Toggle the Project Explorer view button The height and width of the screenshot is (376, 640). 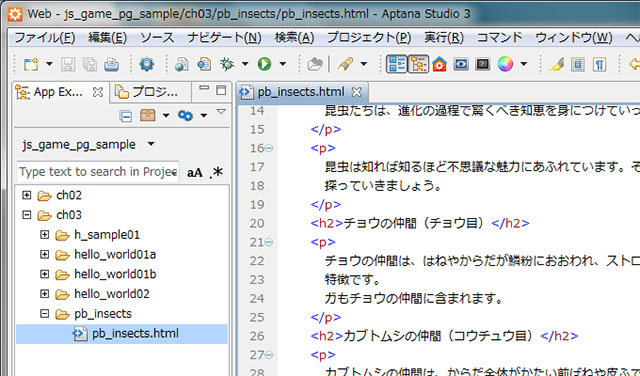coord(396,64)
